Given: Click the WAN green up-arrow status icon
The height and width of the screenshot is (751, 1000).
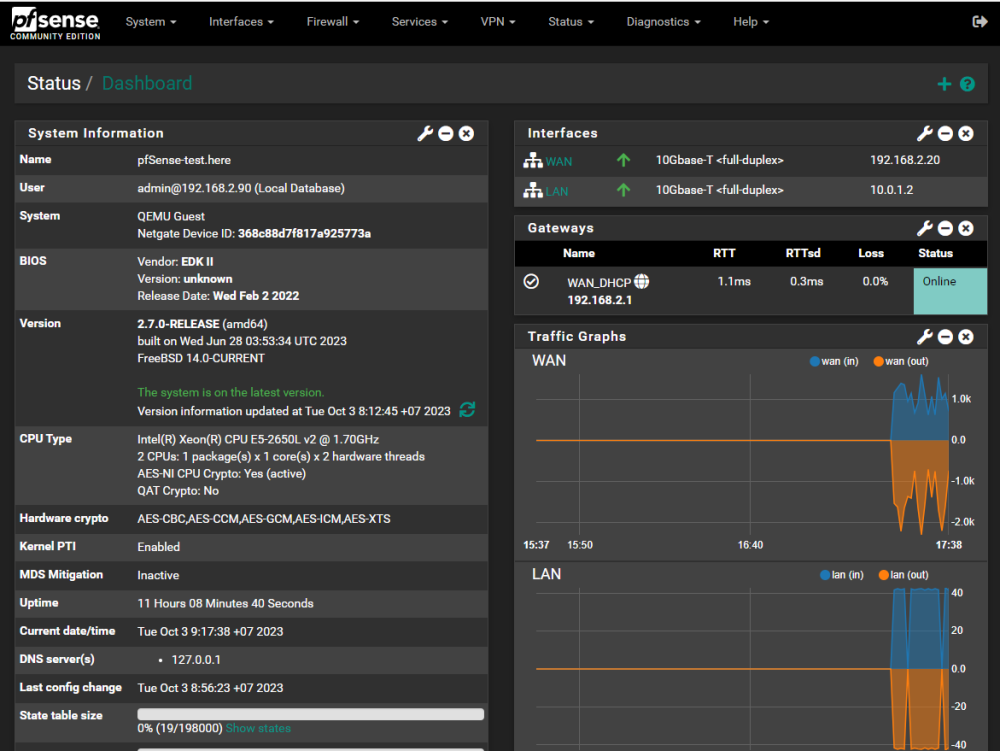Looking at the screenshot, I should point(623,160).
